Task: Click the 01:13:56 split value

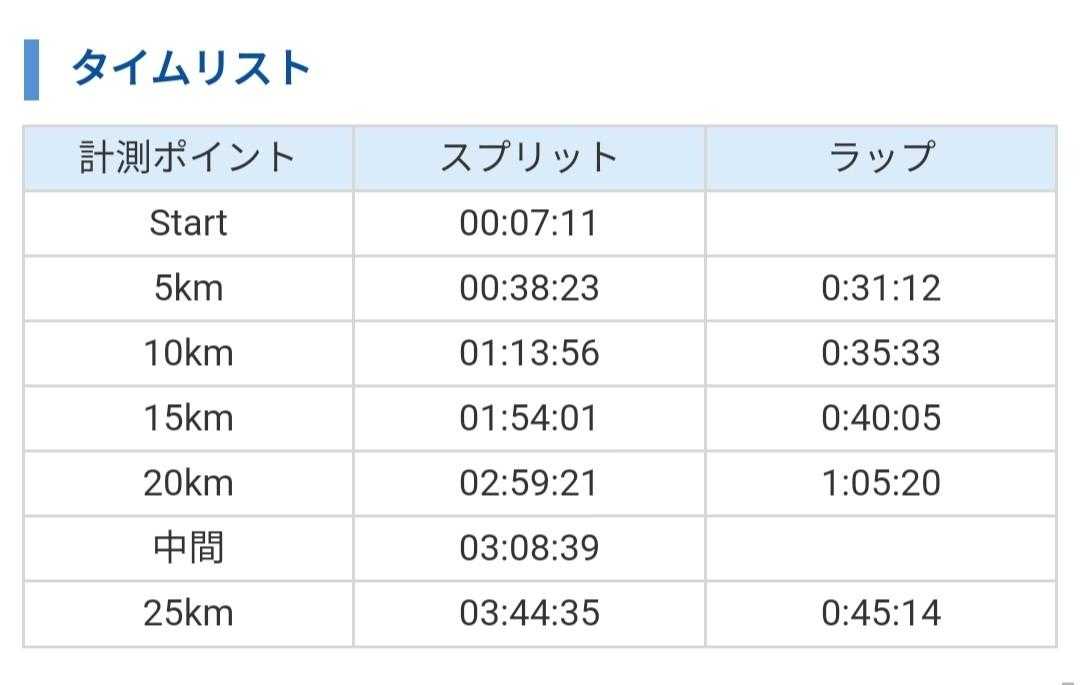Action: [x=529, y=353]
